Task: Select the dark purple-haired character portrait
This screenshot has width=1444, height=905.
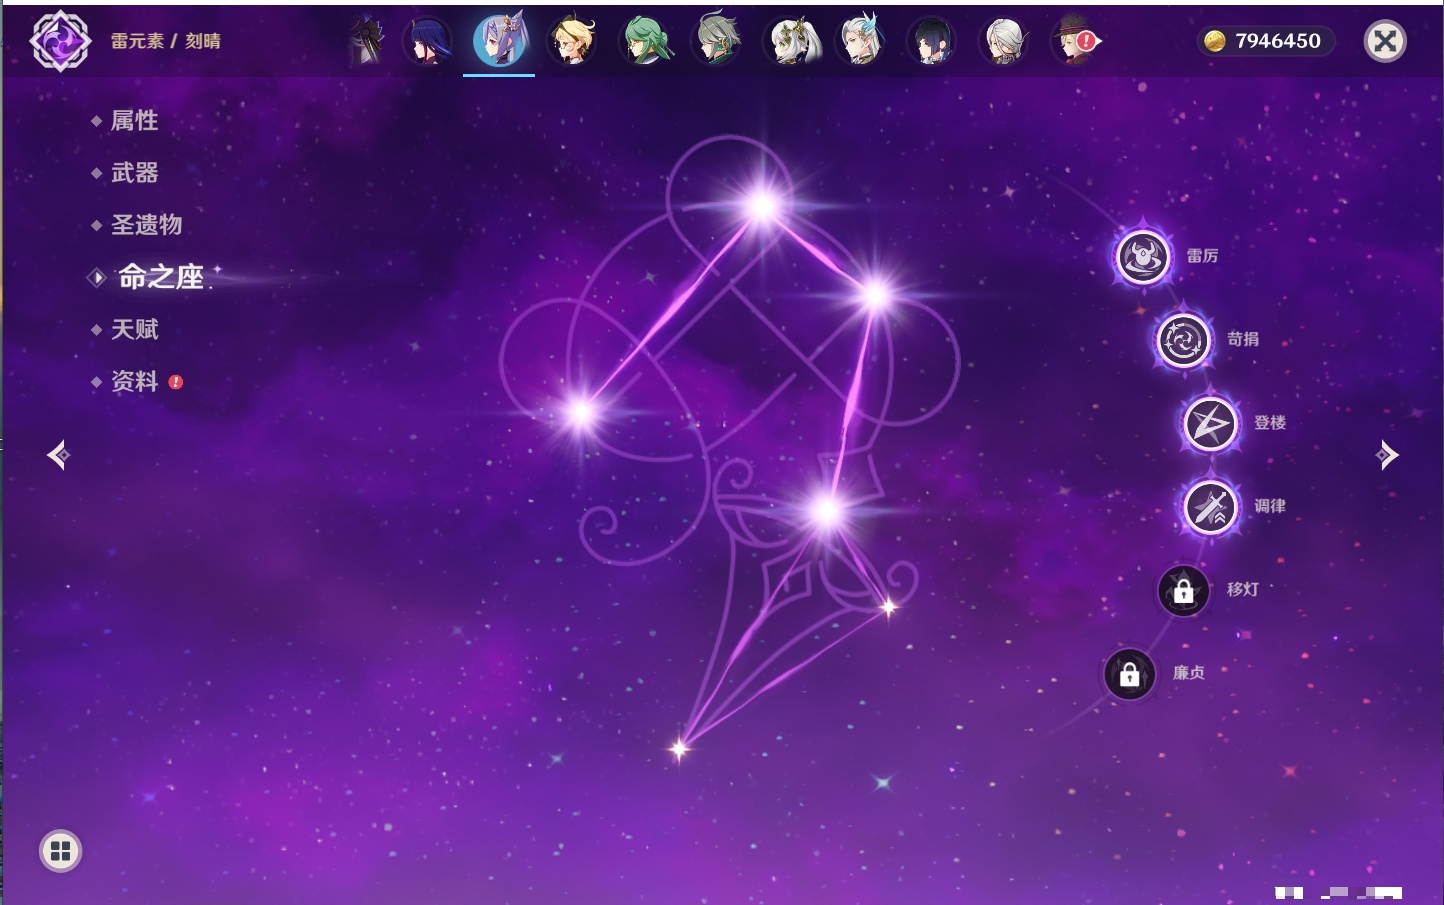Action: click(x=427, y=42)
